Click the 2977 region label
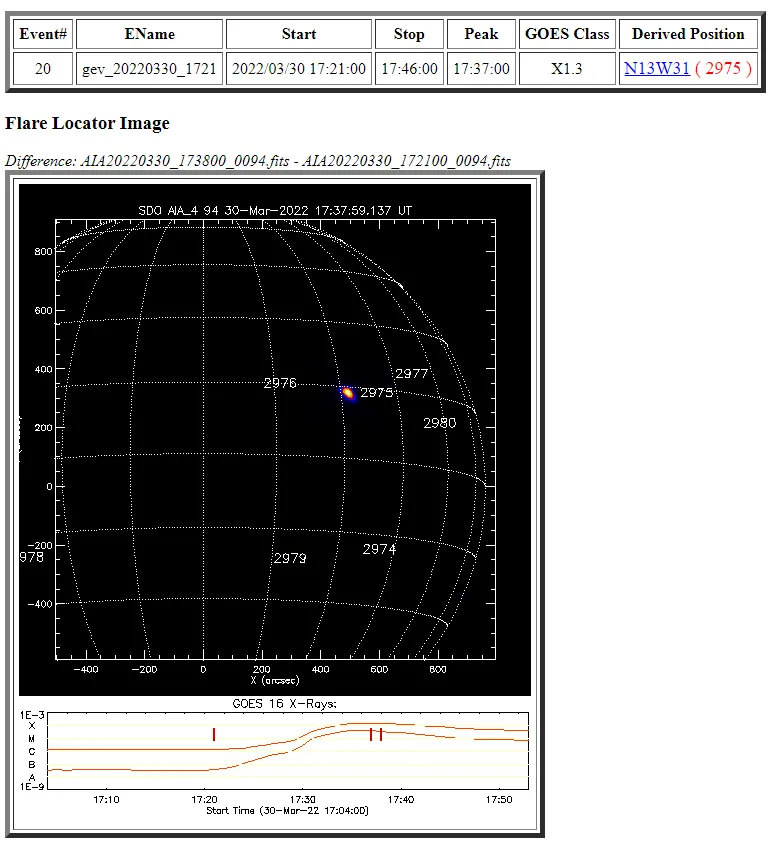This screenshot has width=774, height=849. (x=412, y=374)
